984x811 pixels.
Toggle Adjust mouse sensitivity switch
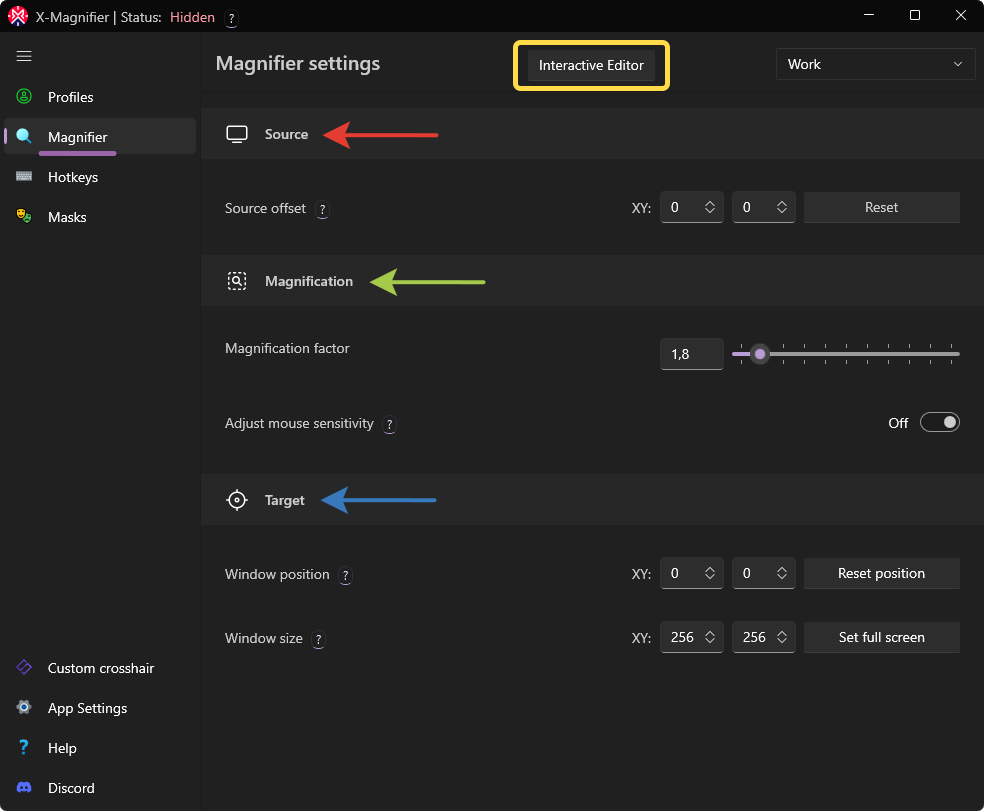tap(939, 422)
